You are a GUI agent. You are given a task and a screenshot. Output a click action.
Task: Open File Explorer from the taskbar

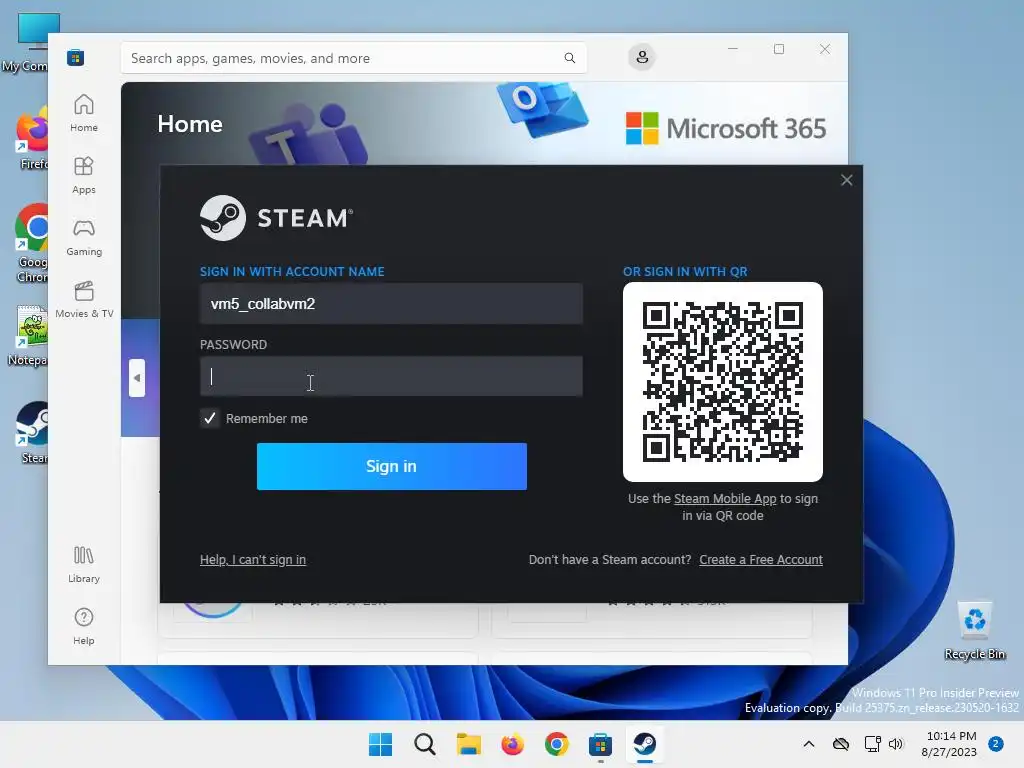468,744
